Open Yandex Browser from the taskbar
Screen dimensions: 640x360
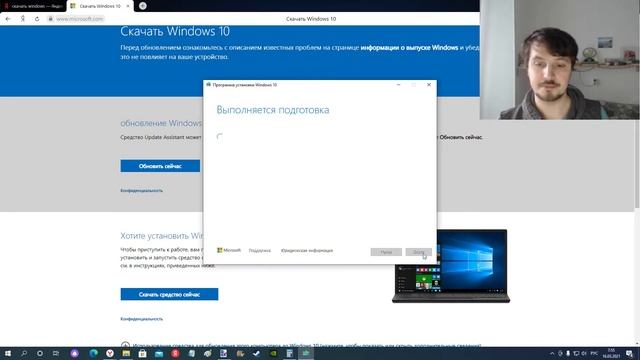(110, 353)
